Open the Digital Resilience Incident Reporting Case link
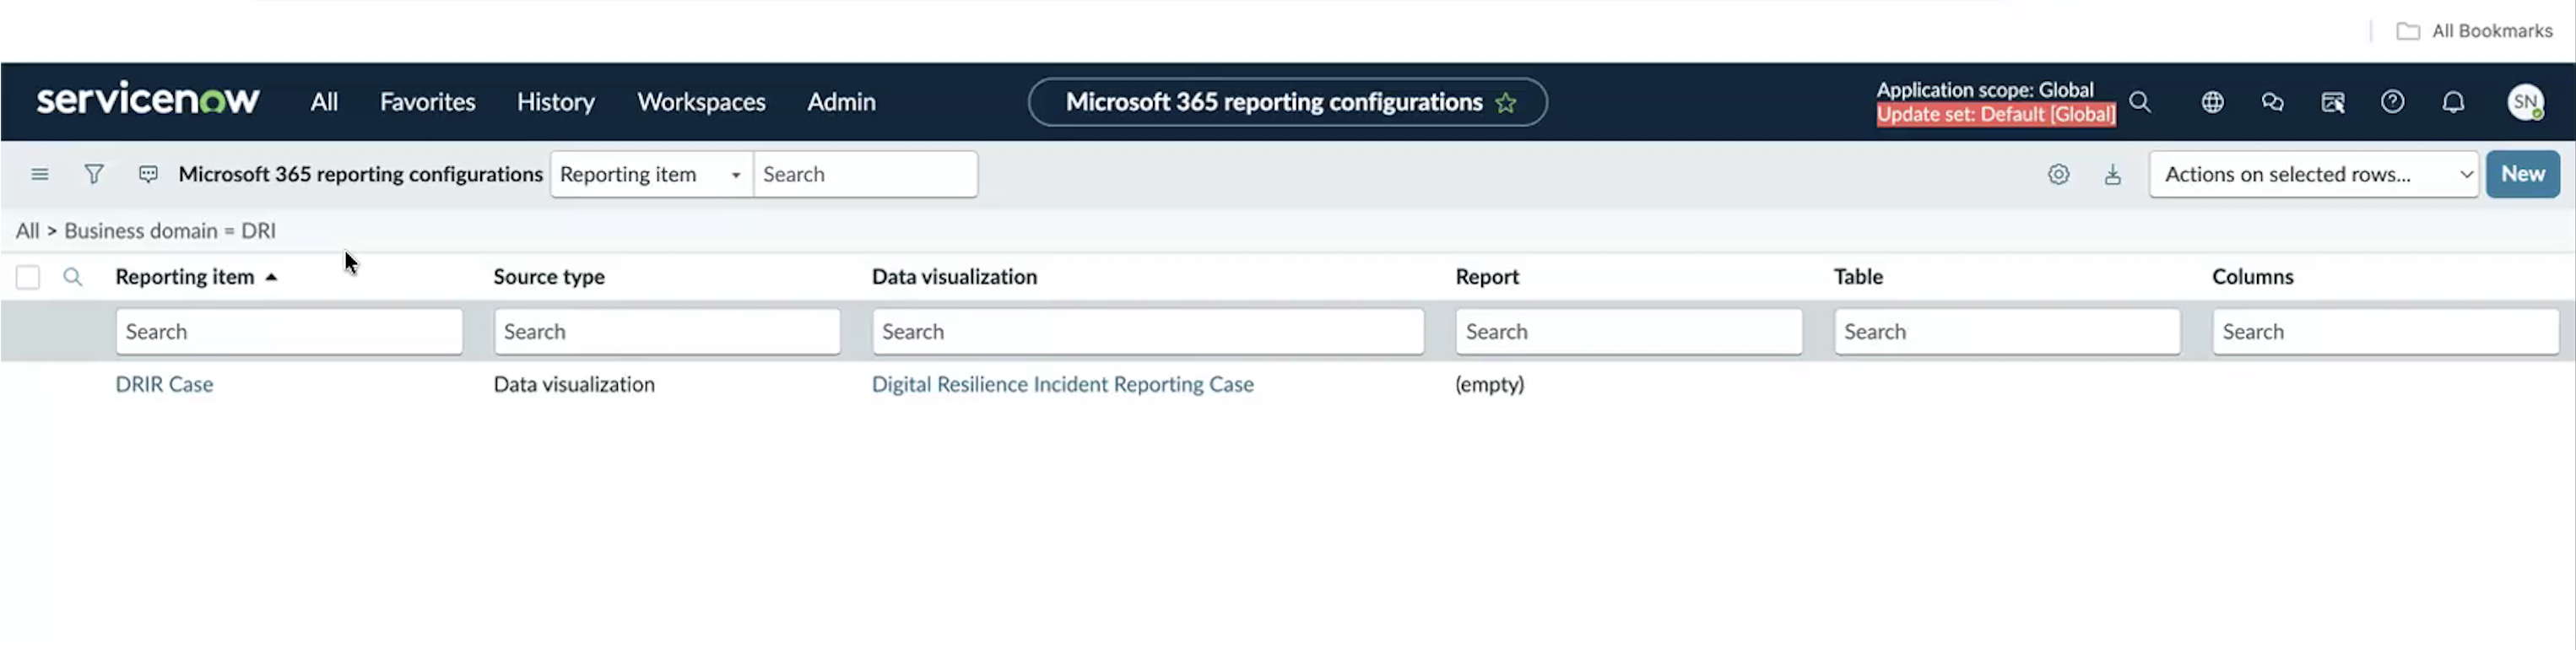This screenshot has width=2576, height=650. pos(1062,384)
